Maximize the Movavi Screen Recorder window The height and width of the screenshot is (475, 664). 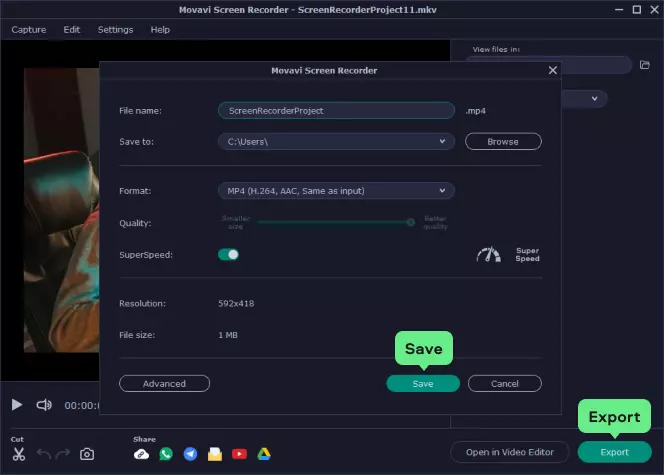636,9
